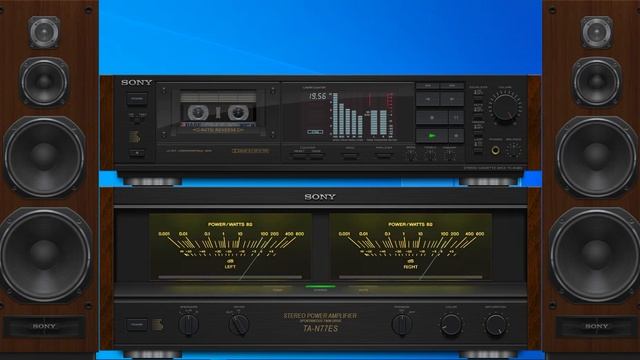Click the small record button right of play
Viewport: 640px width, 360px height.
456,136
